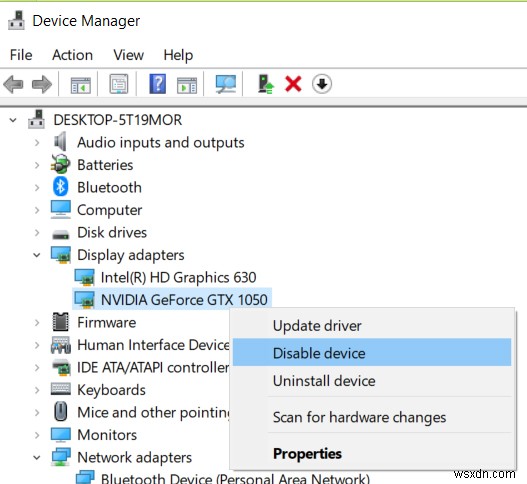
Task: Select the Monitors category
Action: pos(107,435)
